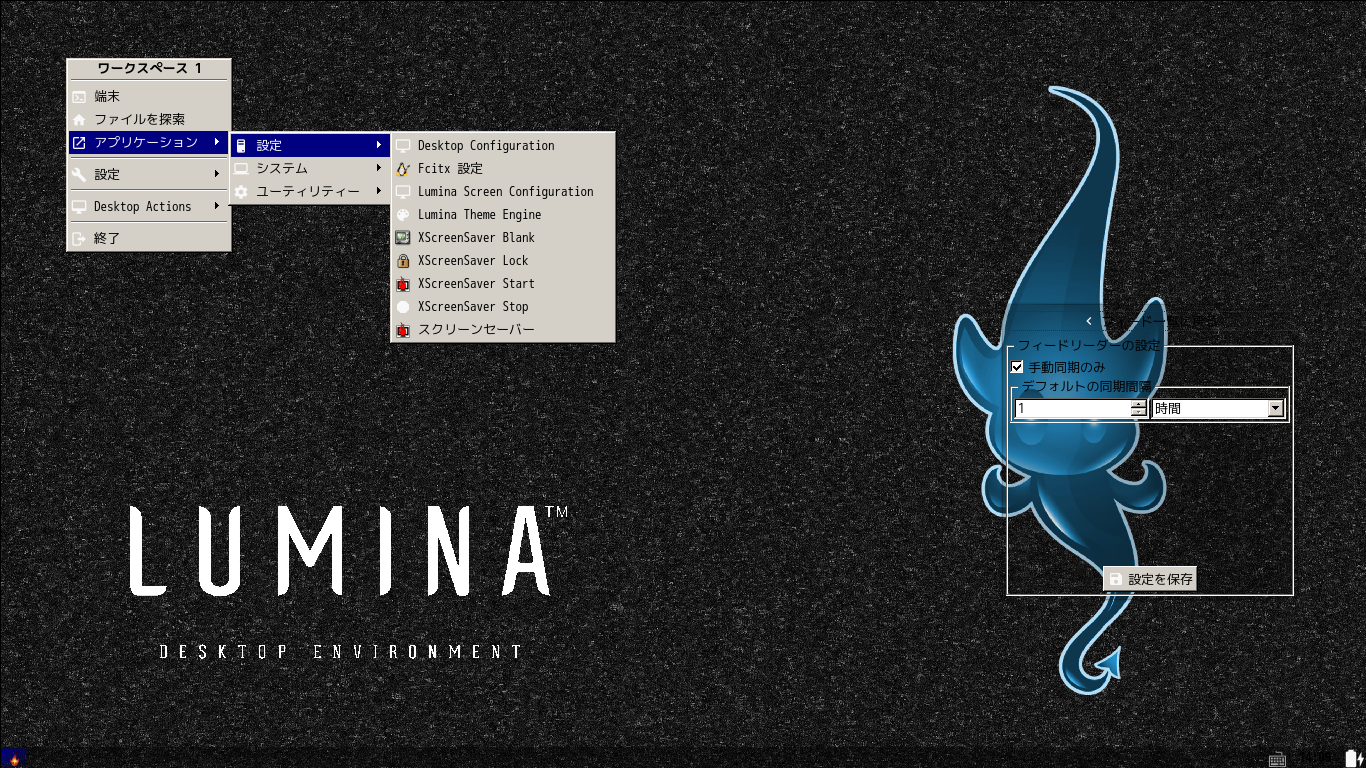Toggle 手動同期のみ checkbox
1366x768 pixels.
pos(1018,368)
